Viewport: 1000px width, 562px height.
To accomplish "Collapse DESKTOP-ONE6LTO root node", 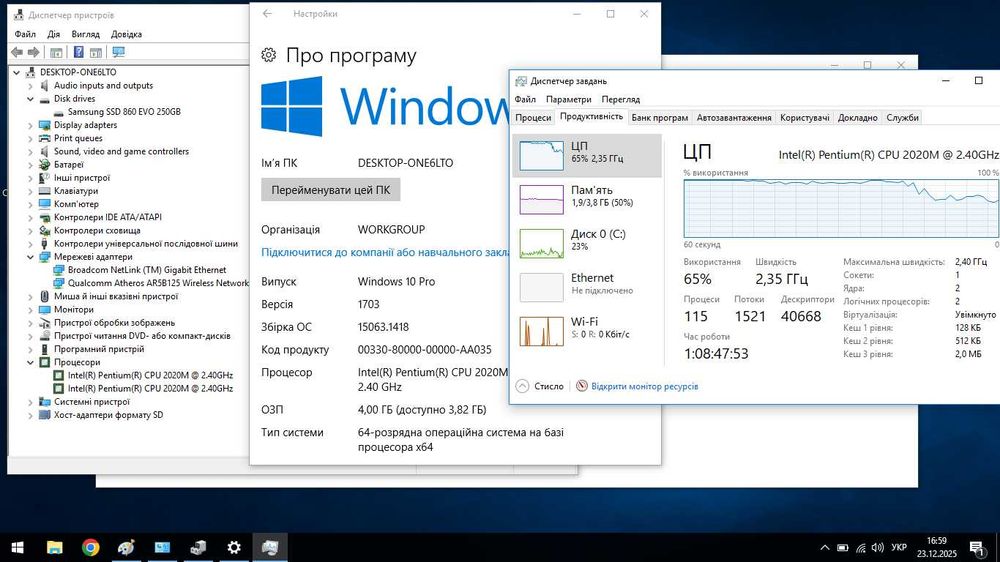I will 17,73.
